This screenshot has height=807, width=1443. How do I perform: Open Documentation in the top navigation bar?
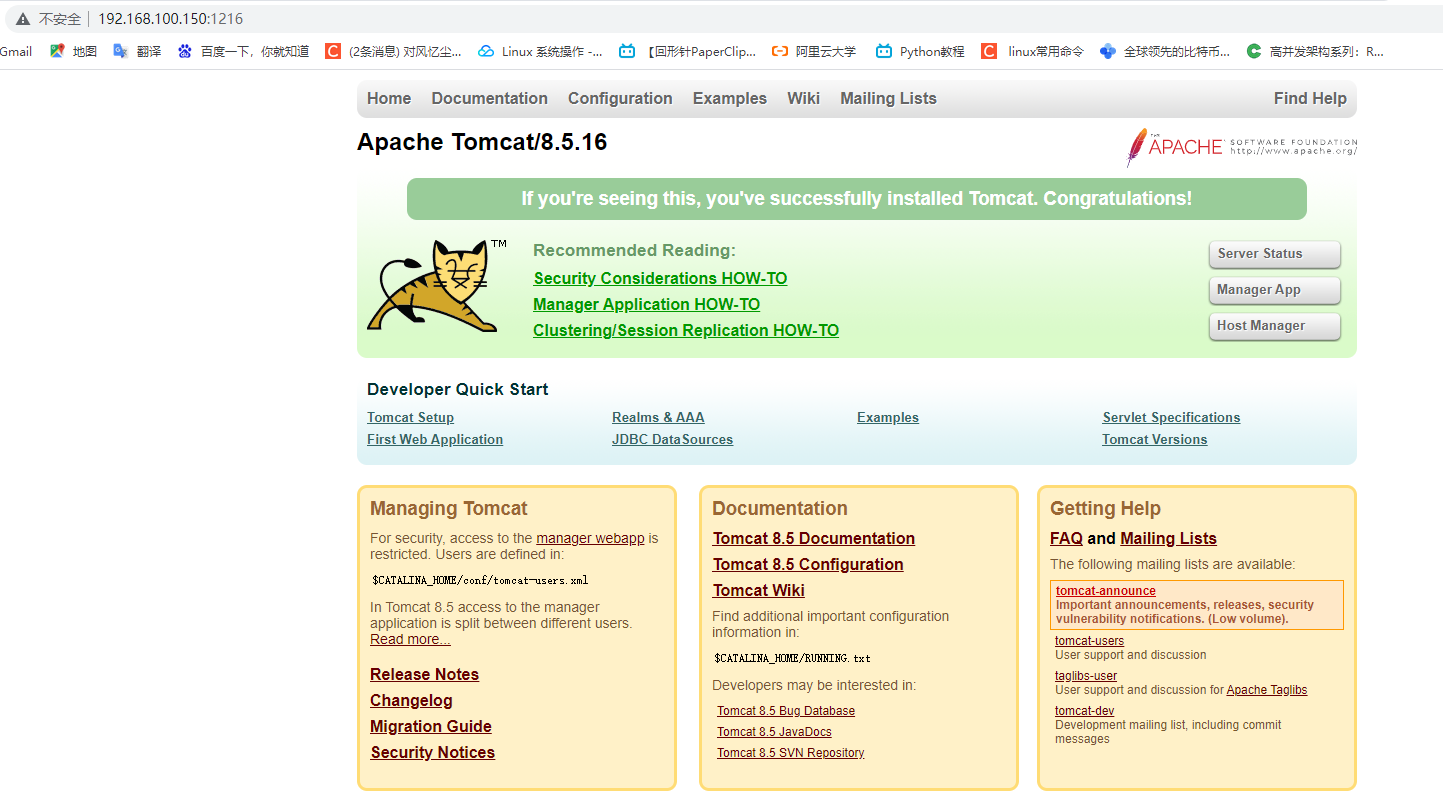click(x=490, y=98)
